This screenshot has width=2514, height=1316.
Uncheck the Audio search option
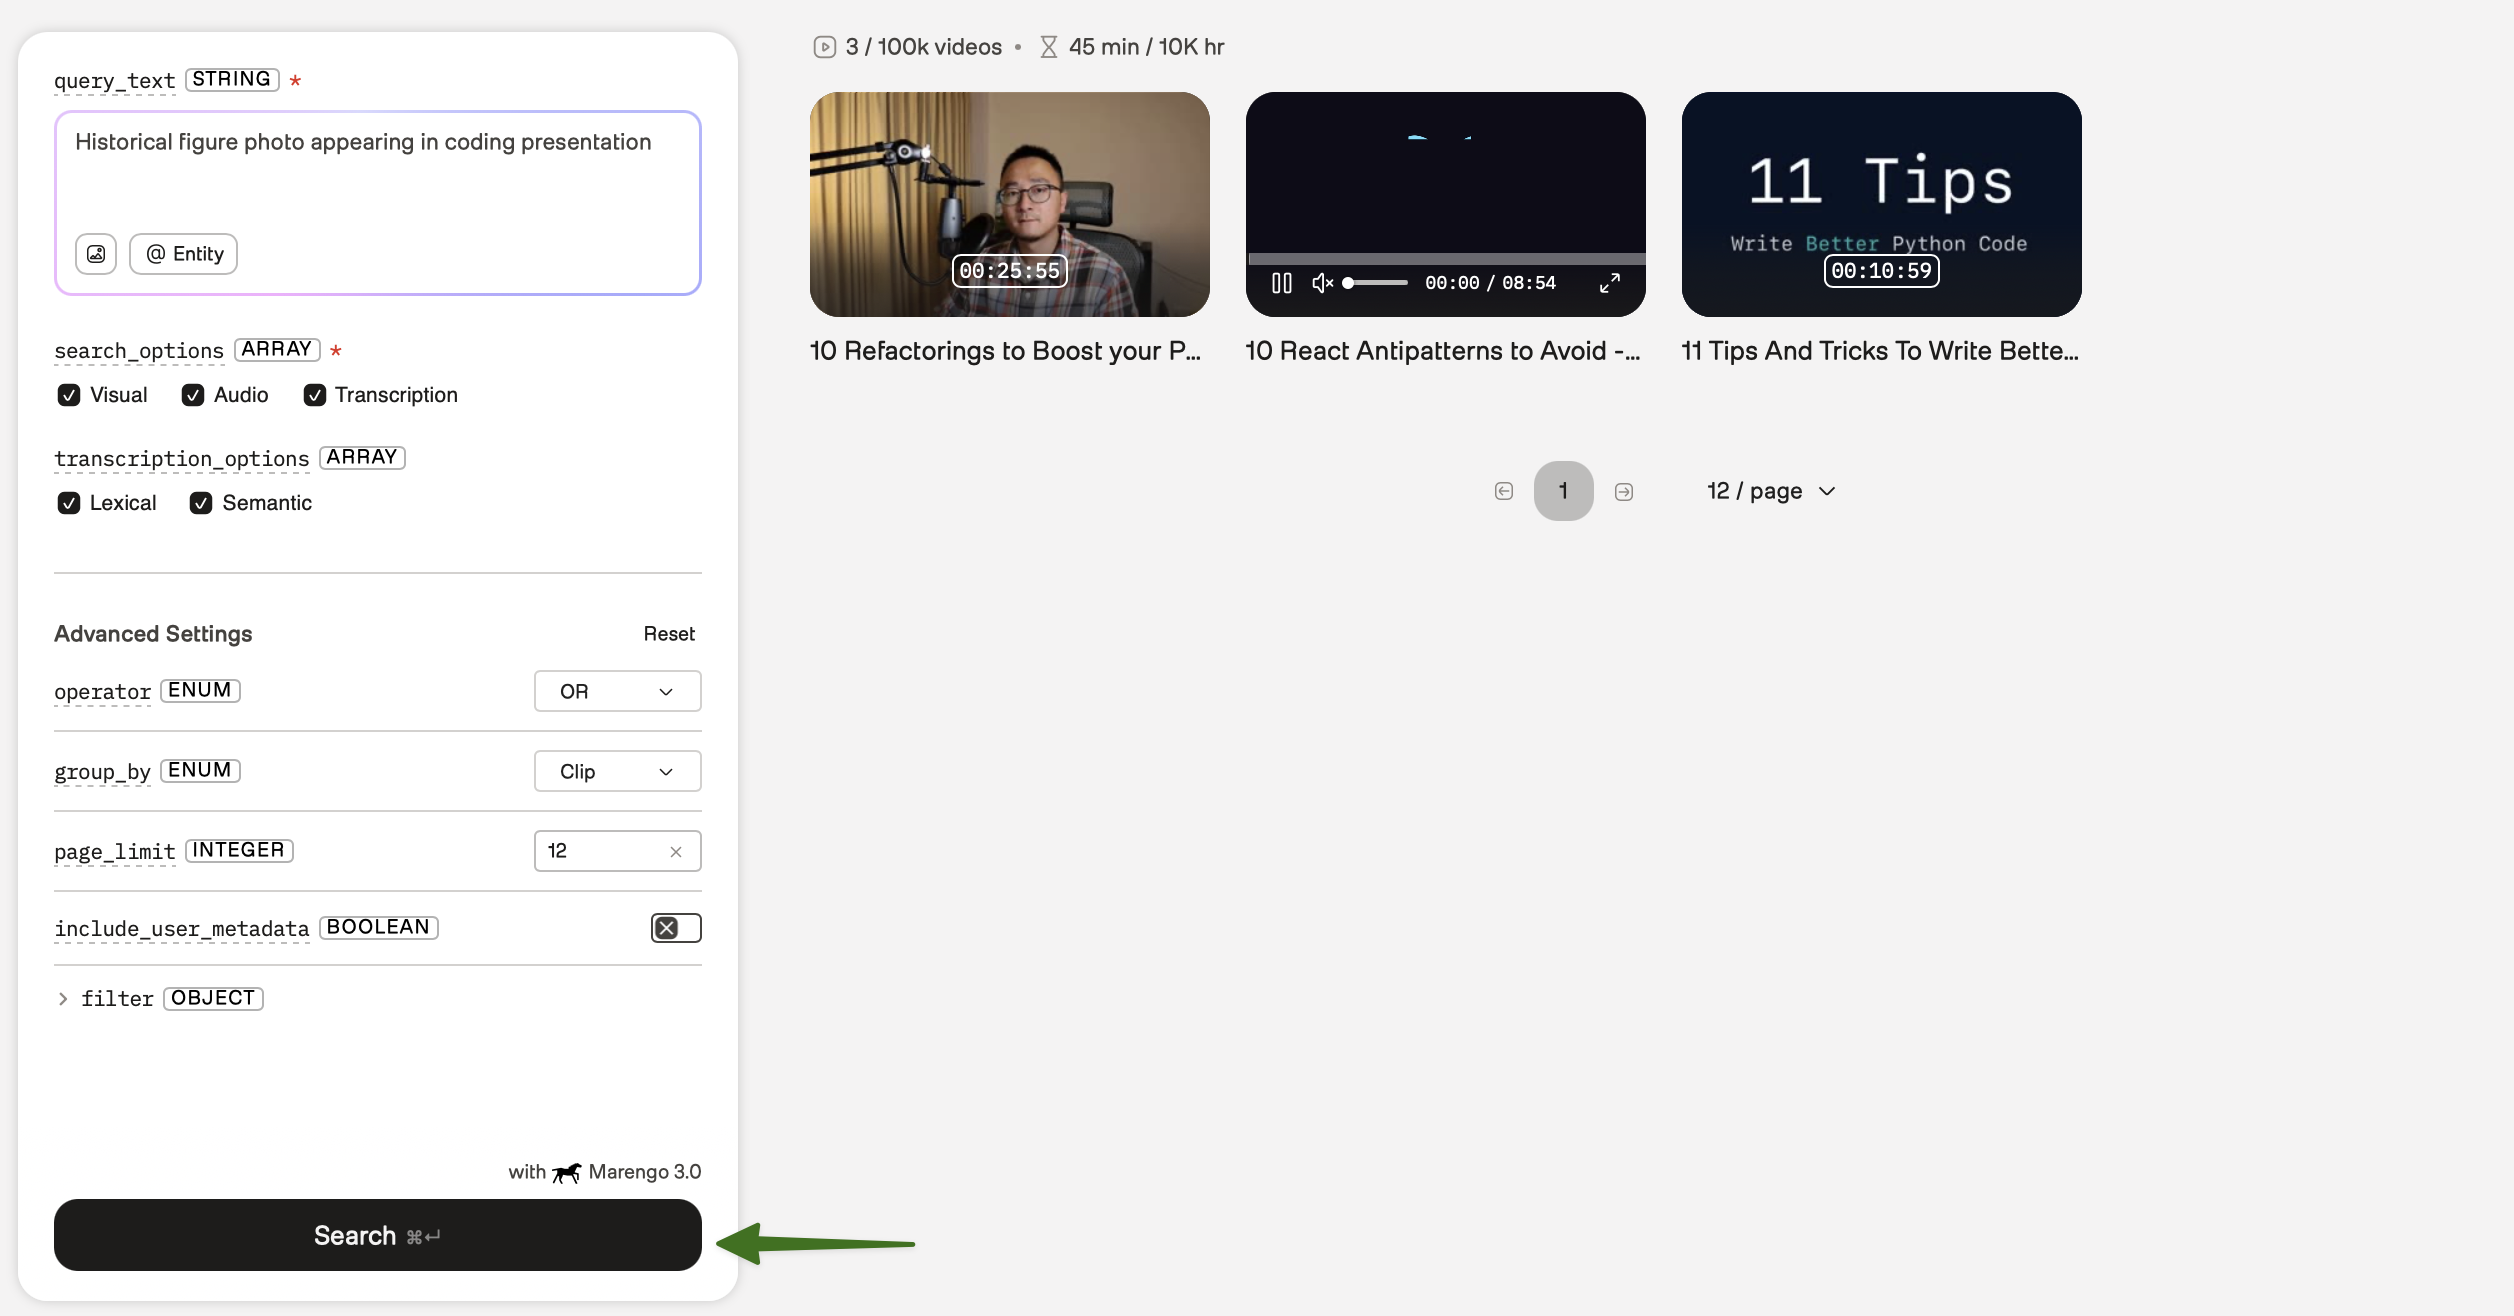tap(193, 395)
